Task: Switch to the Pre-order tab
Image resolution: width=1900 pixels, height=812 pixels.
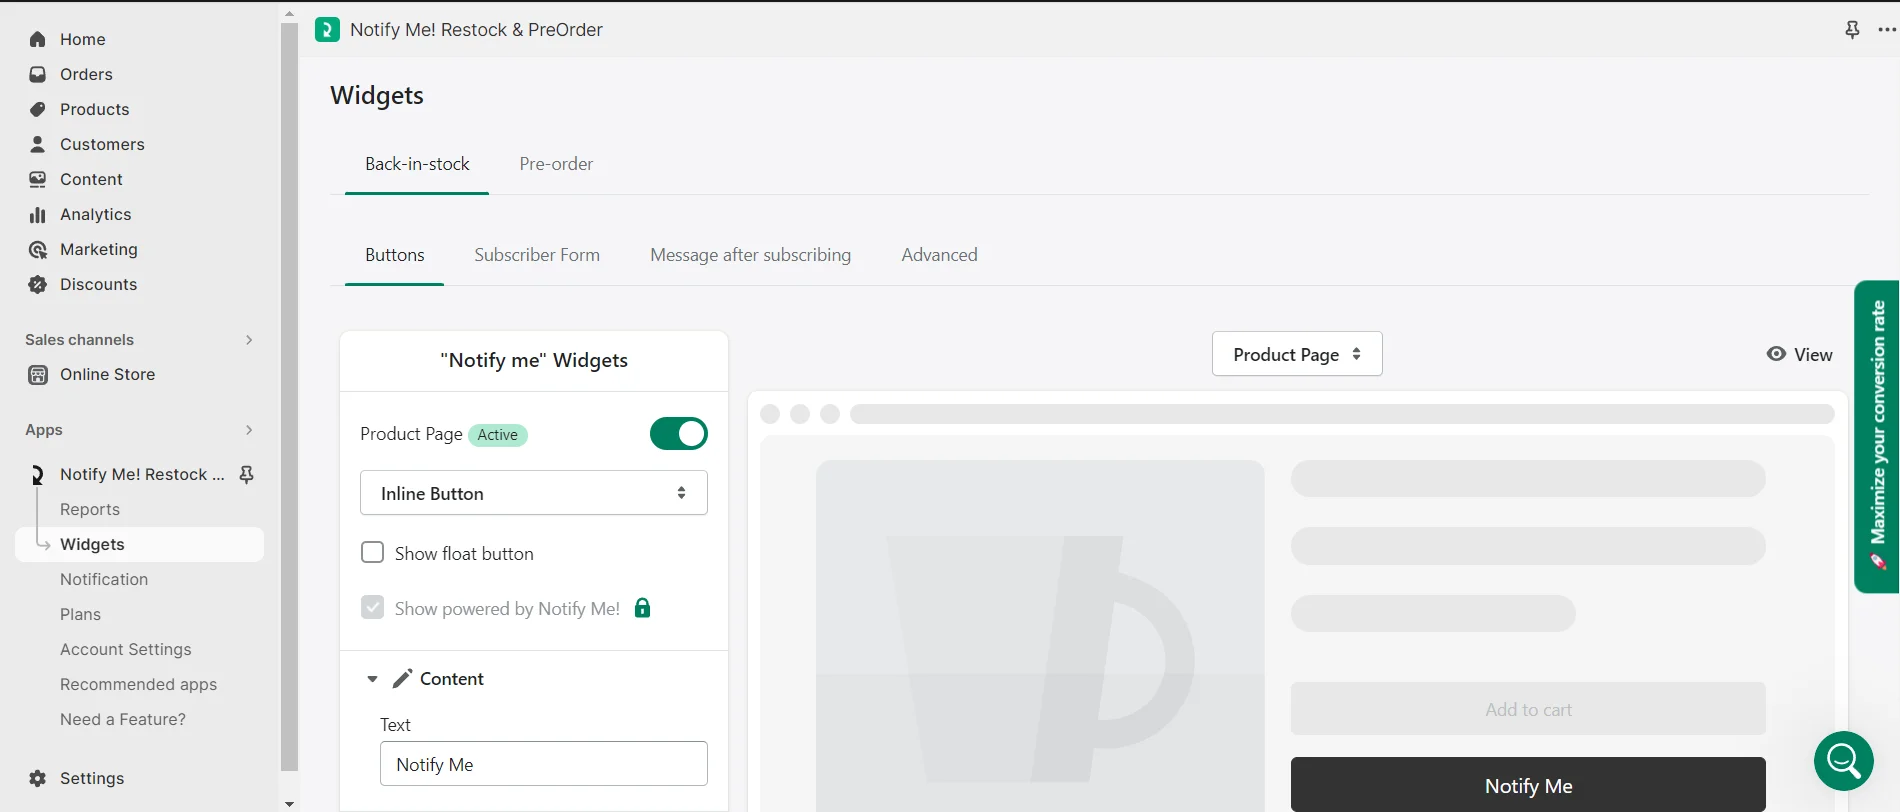Action: 556,164
